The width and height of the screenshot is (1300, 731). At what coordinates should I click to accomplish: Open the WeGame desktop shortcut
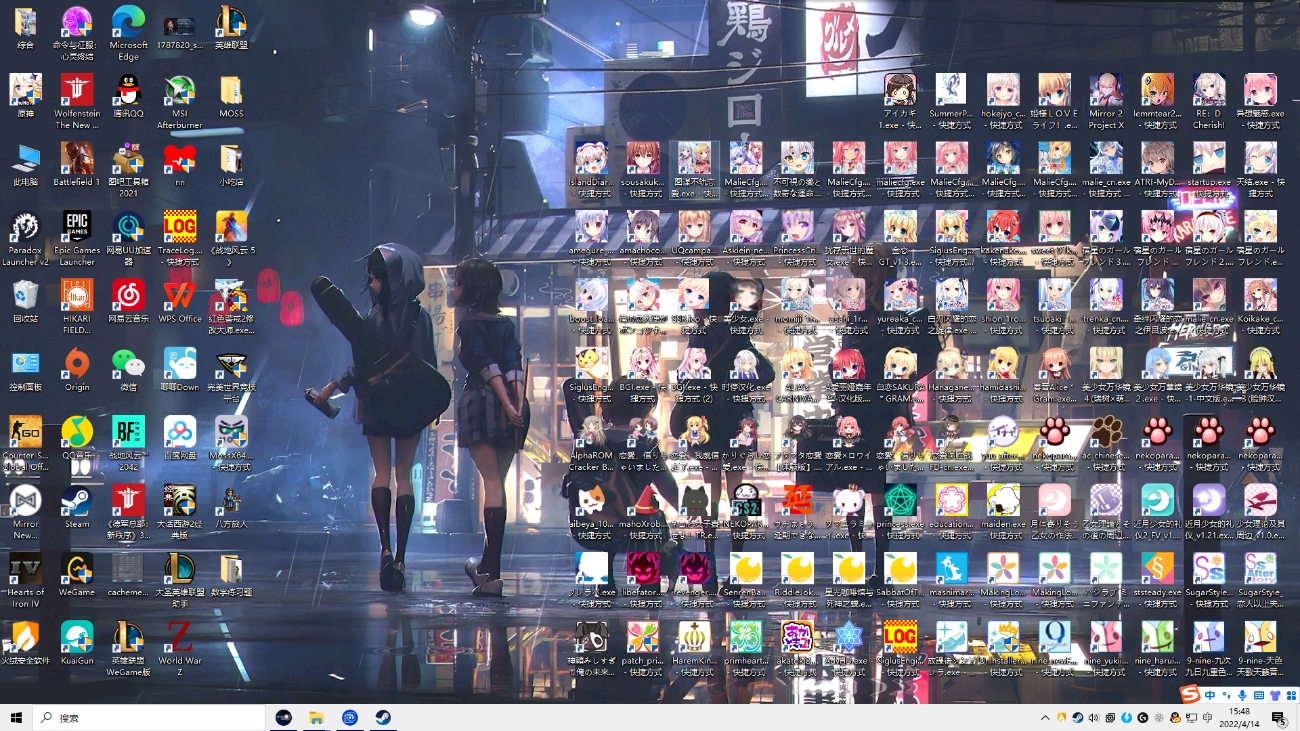click(77, 573)
